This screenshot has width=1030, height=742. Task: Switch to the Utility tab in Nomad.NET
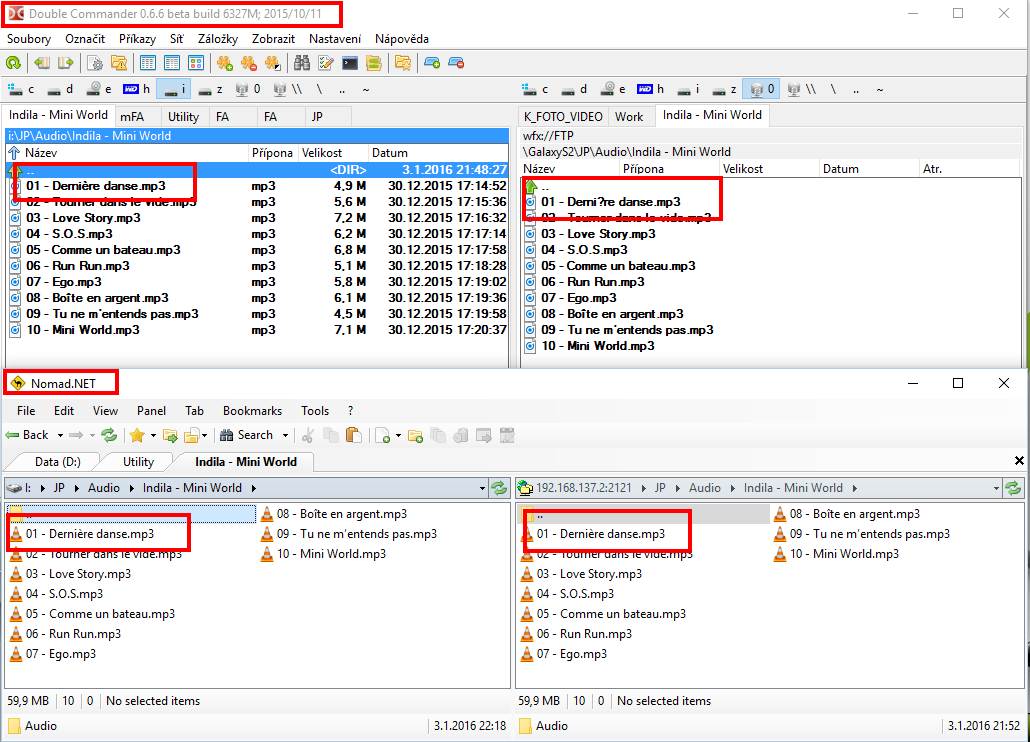138,462
